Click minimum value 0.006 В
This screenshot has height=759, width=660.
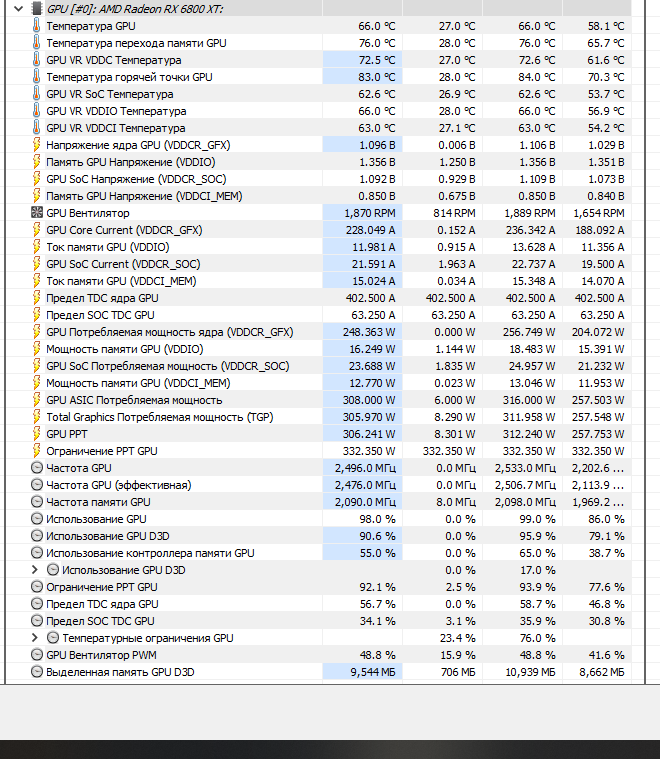pyautogui.click(x=457, y=145)
